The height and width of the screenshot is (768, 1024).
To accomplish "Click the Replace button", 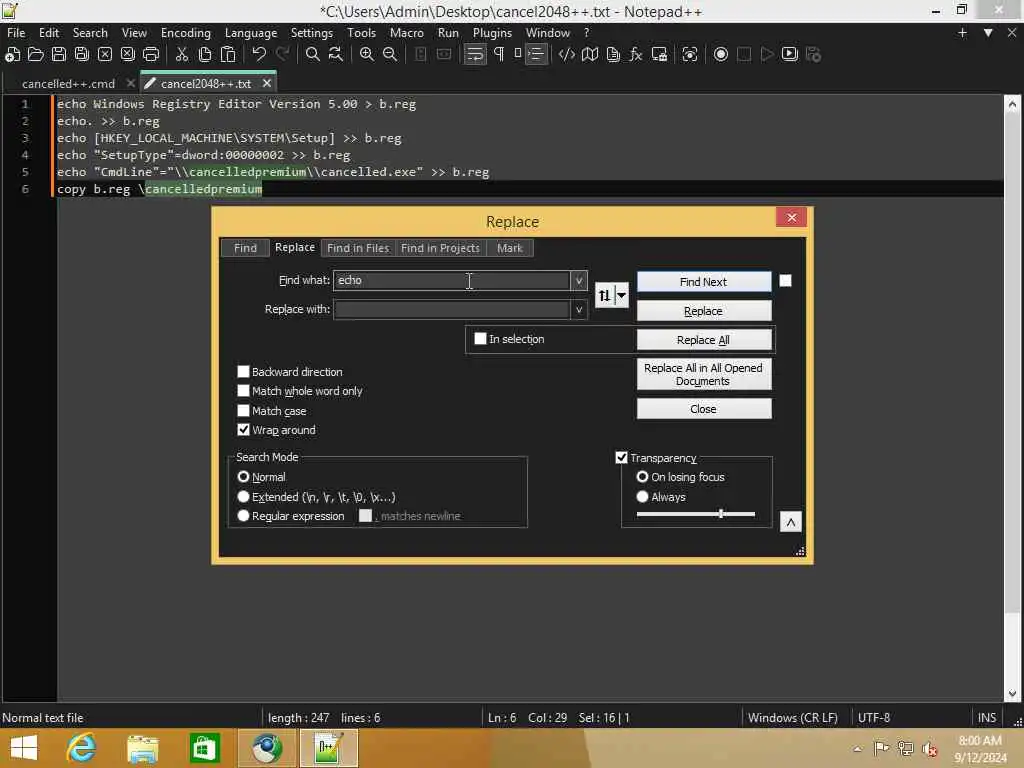I will (x=704, y=311).
